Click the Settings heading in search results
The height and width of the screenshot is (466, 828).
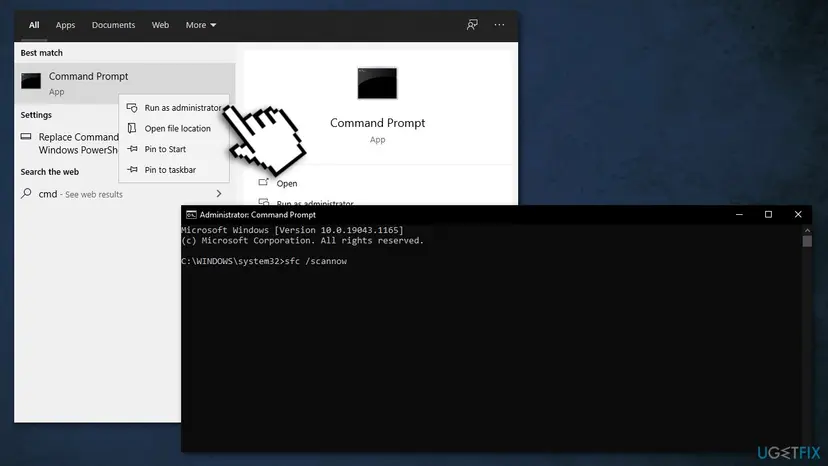pos(36,115)
